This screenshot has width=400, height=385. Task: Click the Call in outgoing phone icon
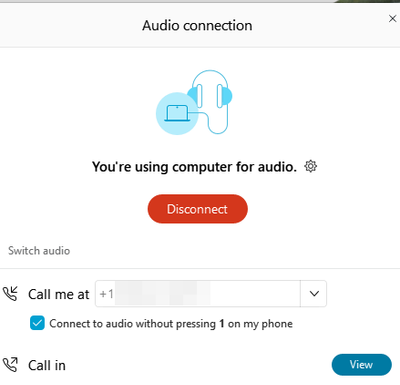pyautogui.click(x=10, y=365)
